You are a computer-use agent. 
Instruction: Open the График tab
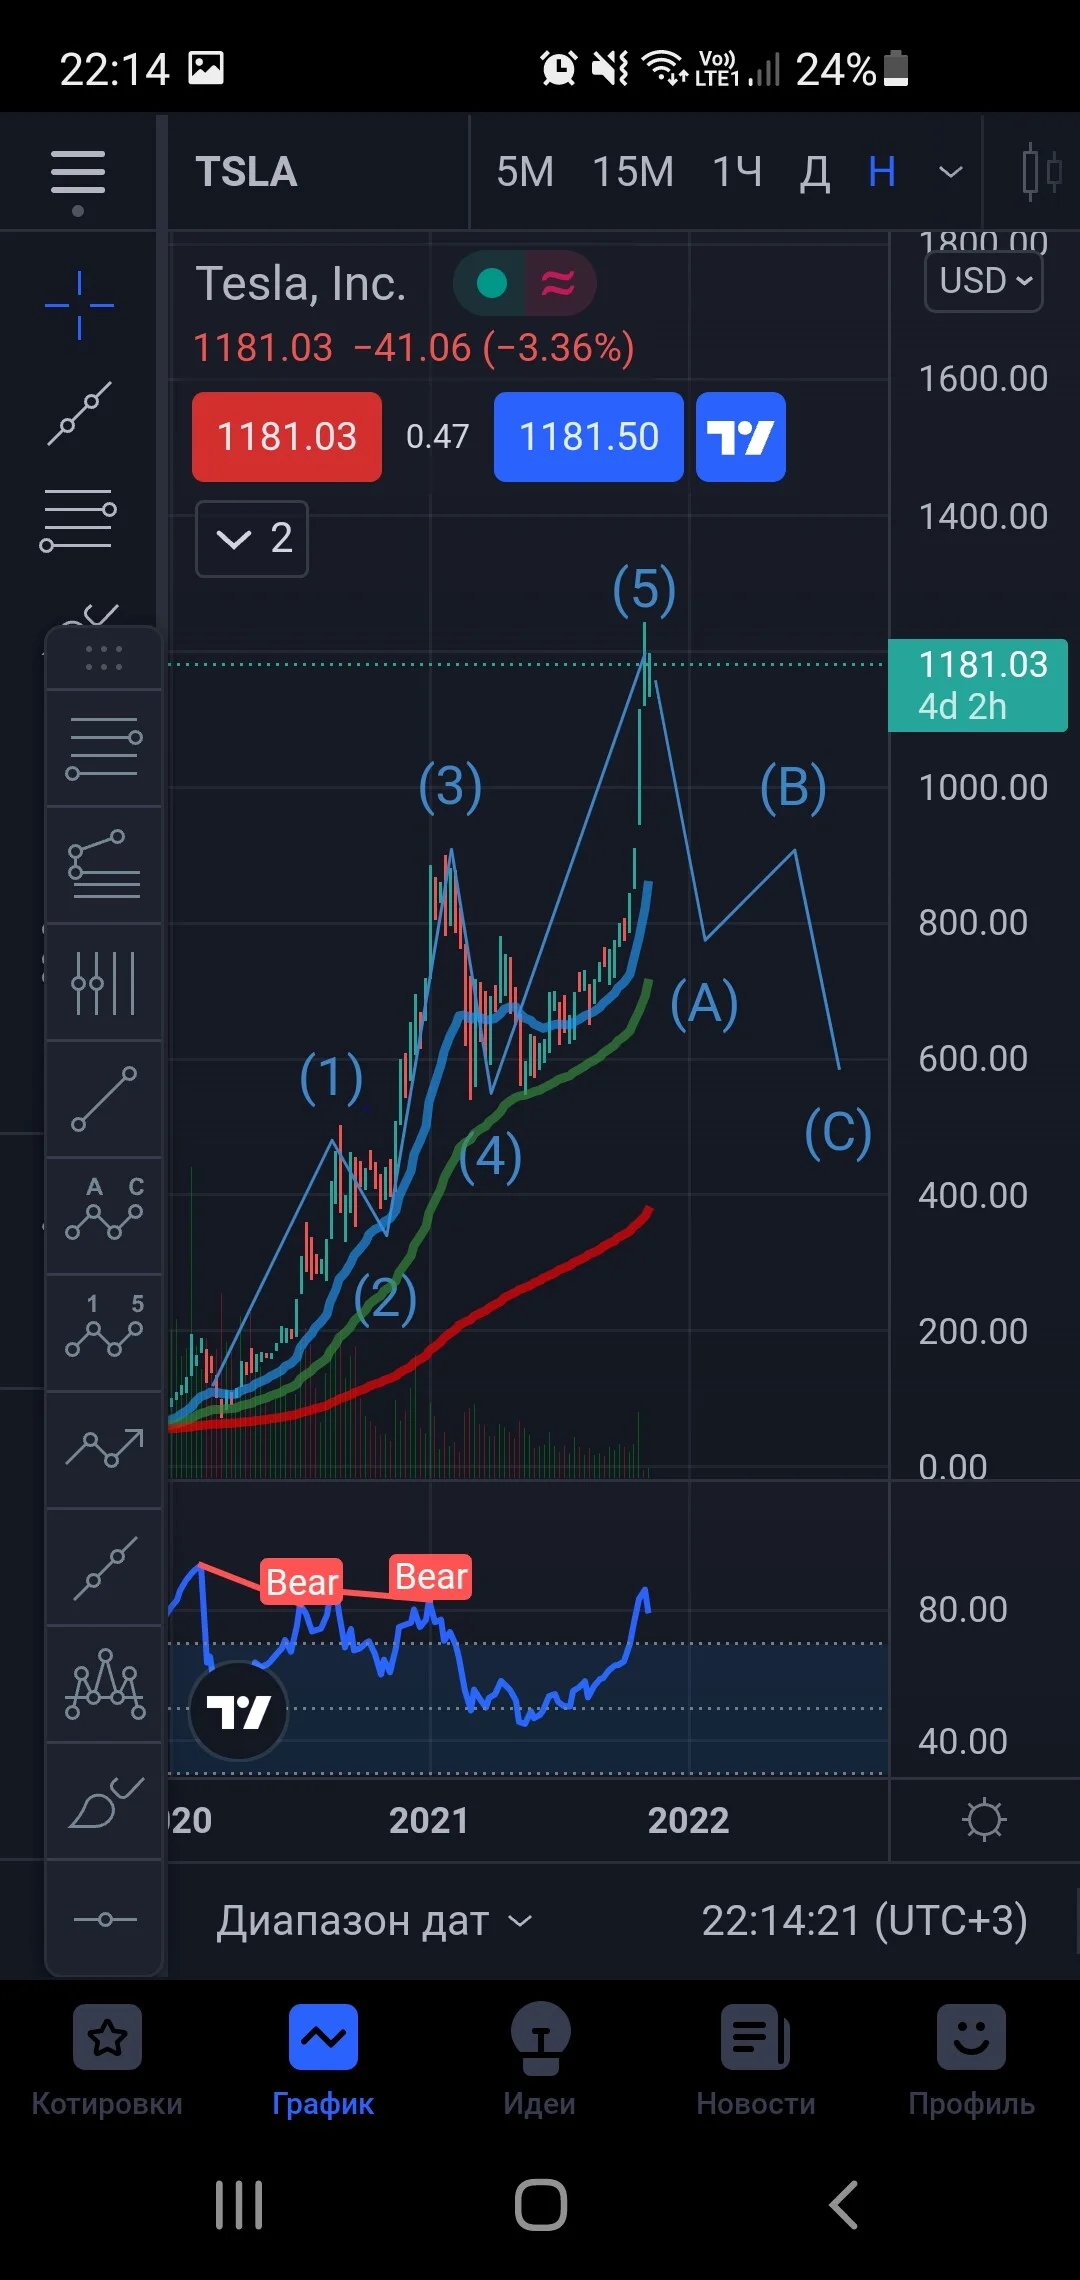[x=323, y=2060]
